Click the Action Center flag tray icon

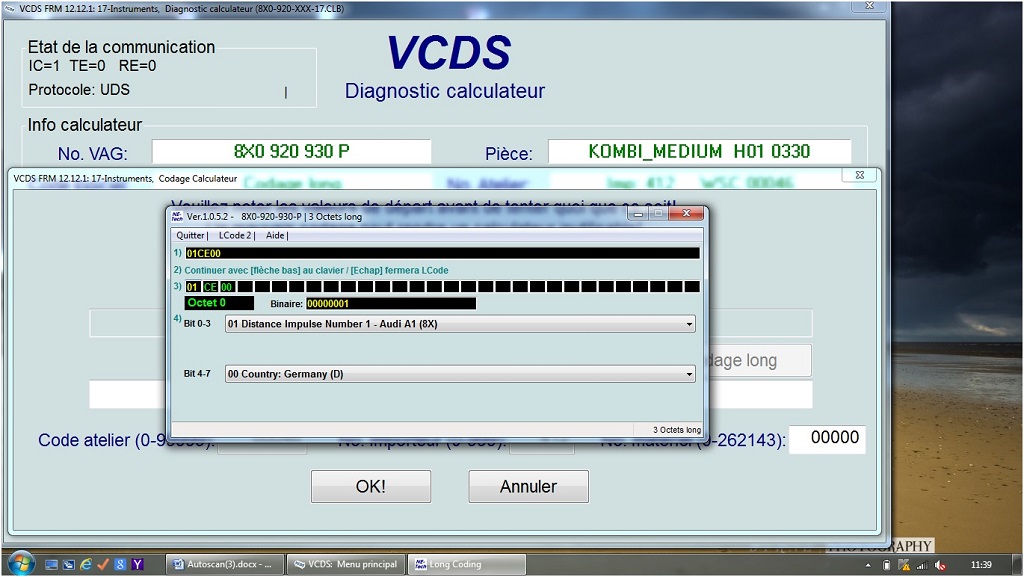[905, 565]
